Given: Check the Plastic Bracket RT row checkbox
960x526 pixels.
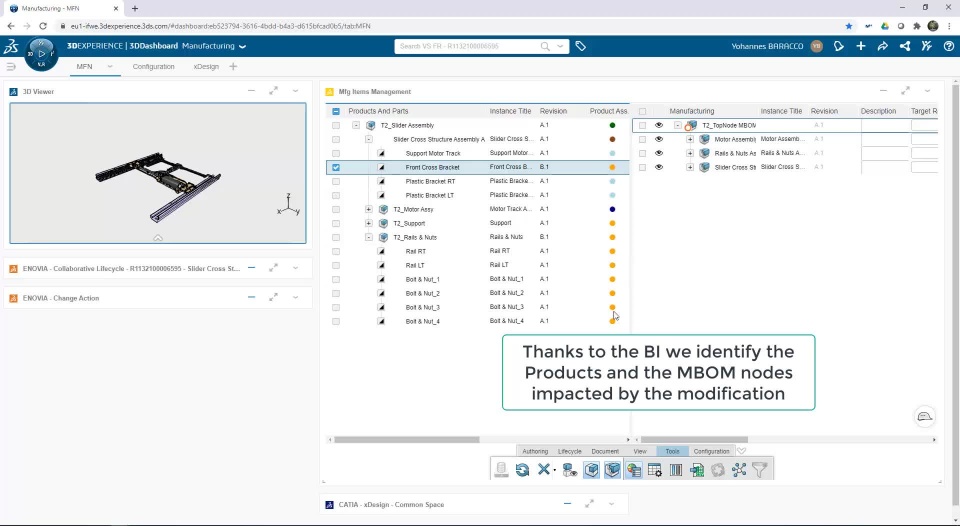Looking at the screenshot, I should [336, 181].
